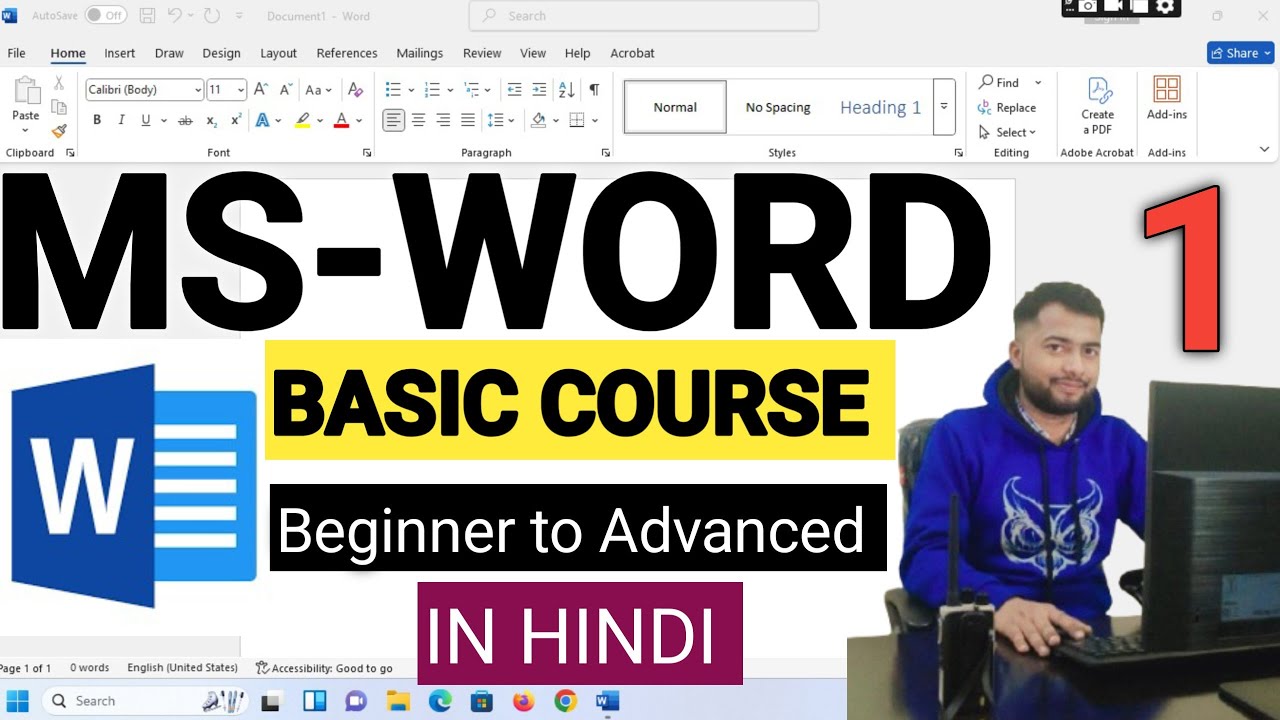Image resolution: width=1280 pixels, height=720 pixels.
Task: Select the Format Painter brush
Action: click(x=59, y=131)
